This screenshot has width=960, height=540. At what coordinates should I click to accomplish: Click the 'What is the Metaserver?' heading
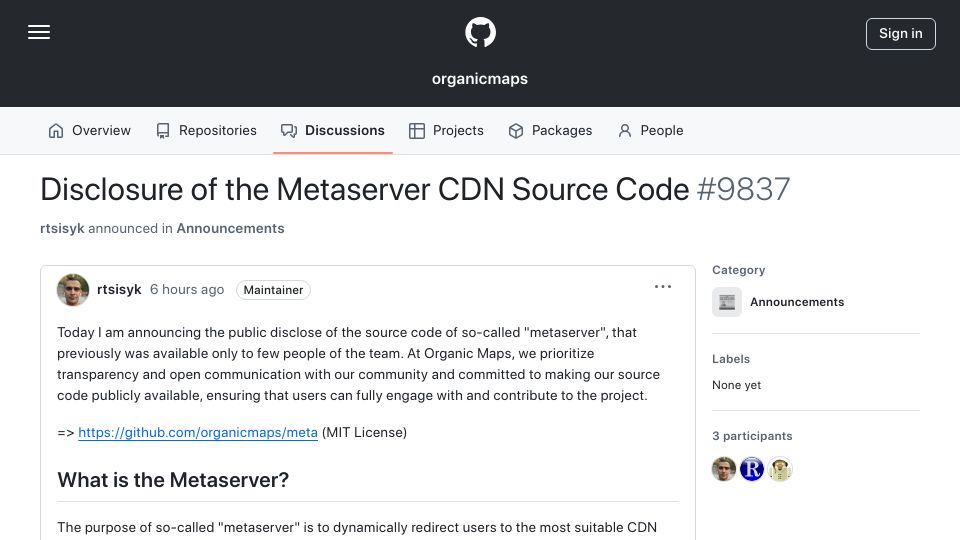click(x=173, y=480)
